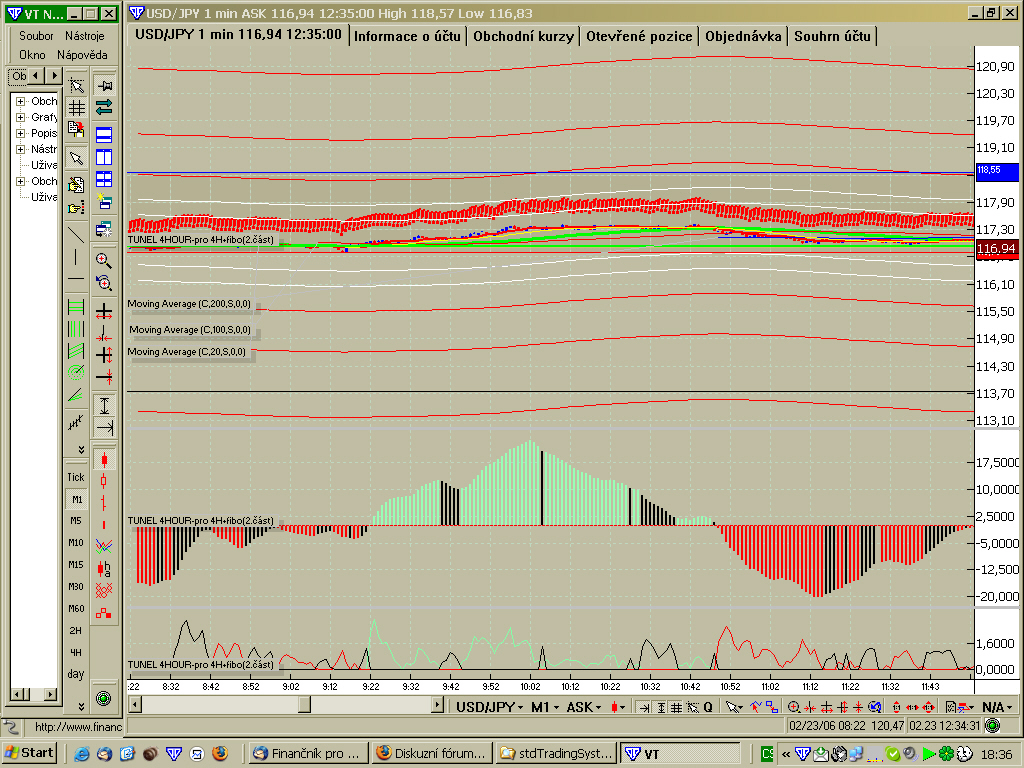The height and width of the screenshot is (768, 1024).
Task: Expand the Grafy tree node
Action: pos(20,118)
